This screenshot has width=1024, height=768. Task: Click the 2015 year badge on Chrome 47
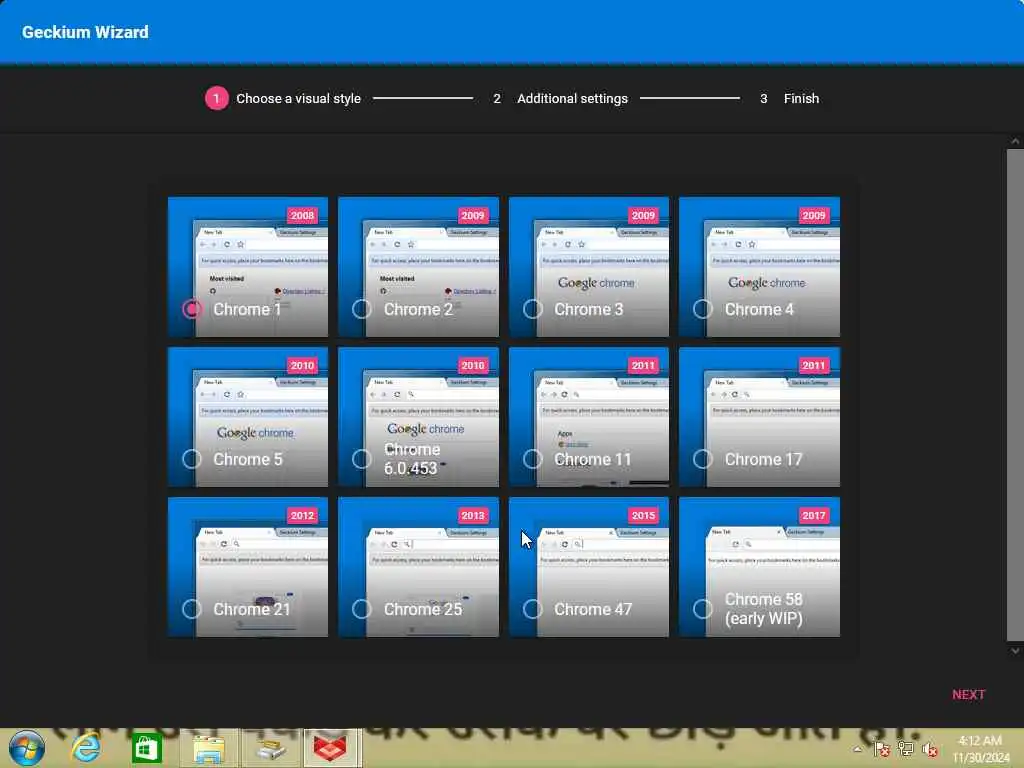click(x=643, y=515)
